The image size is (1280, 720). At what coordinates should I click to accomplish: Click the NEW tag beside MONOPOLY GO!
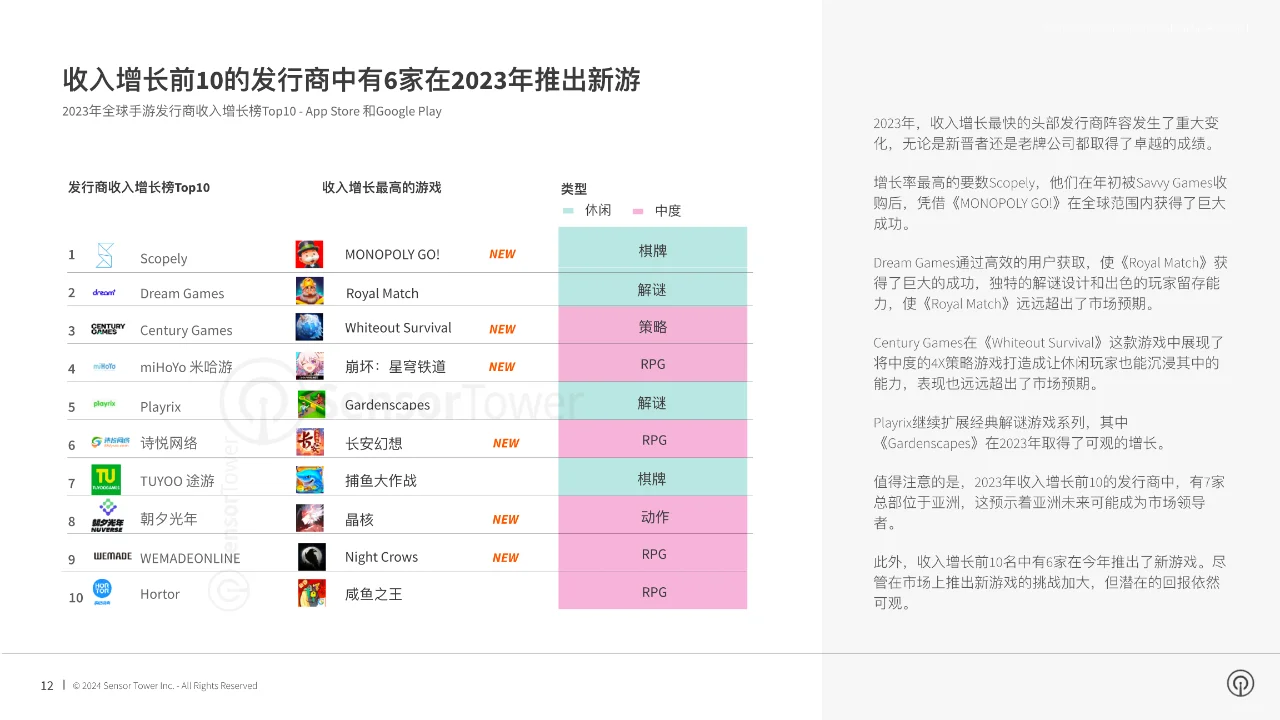pos(502,254)
